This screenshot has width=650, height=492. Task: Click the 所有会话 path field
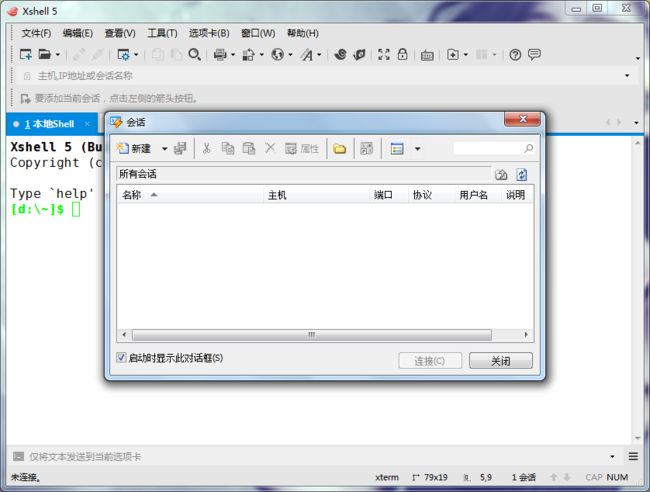click(x=304, y=174)
